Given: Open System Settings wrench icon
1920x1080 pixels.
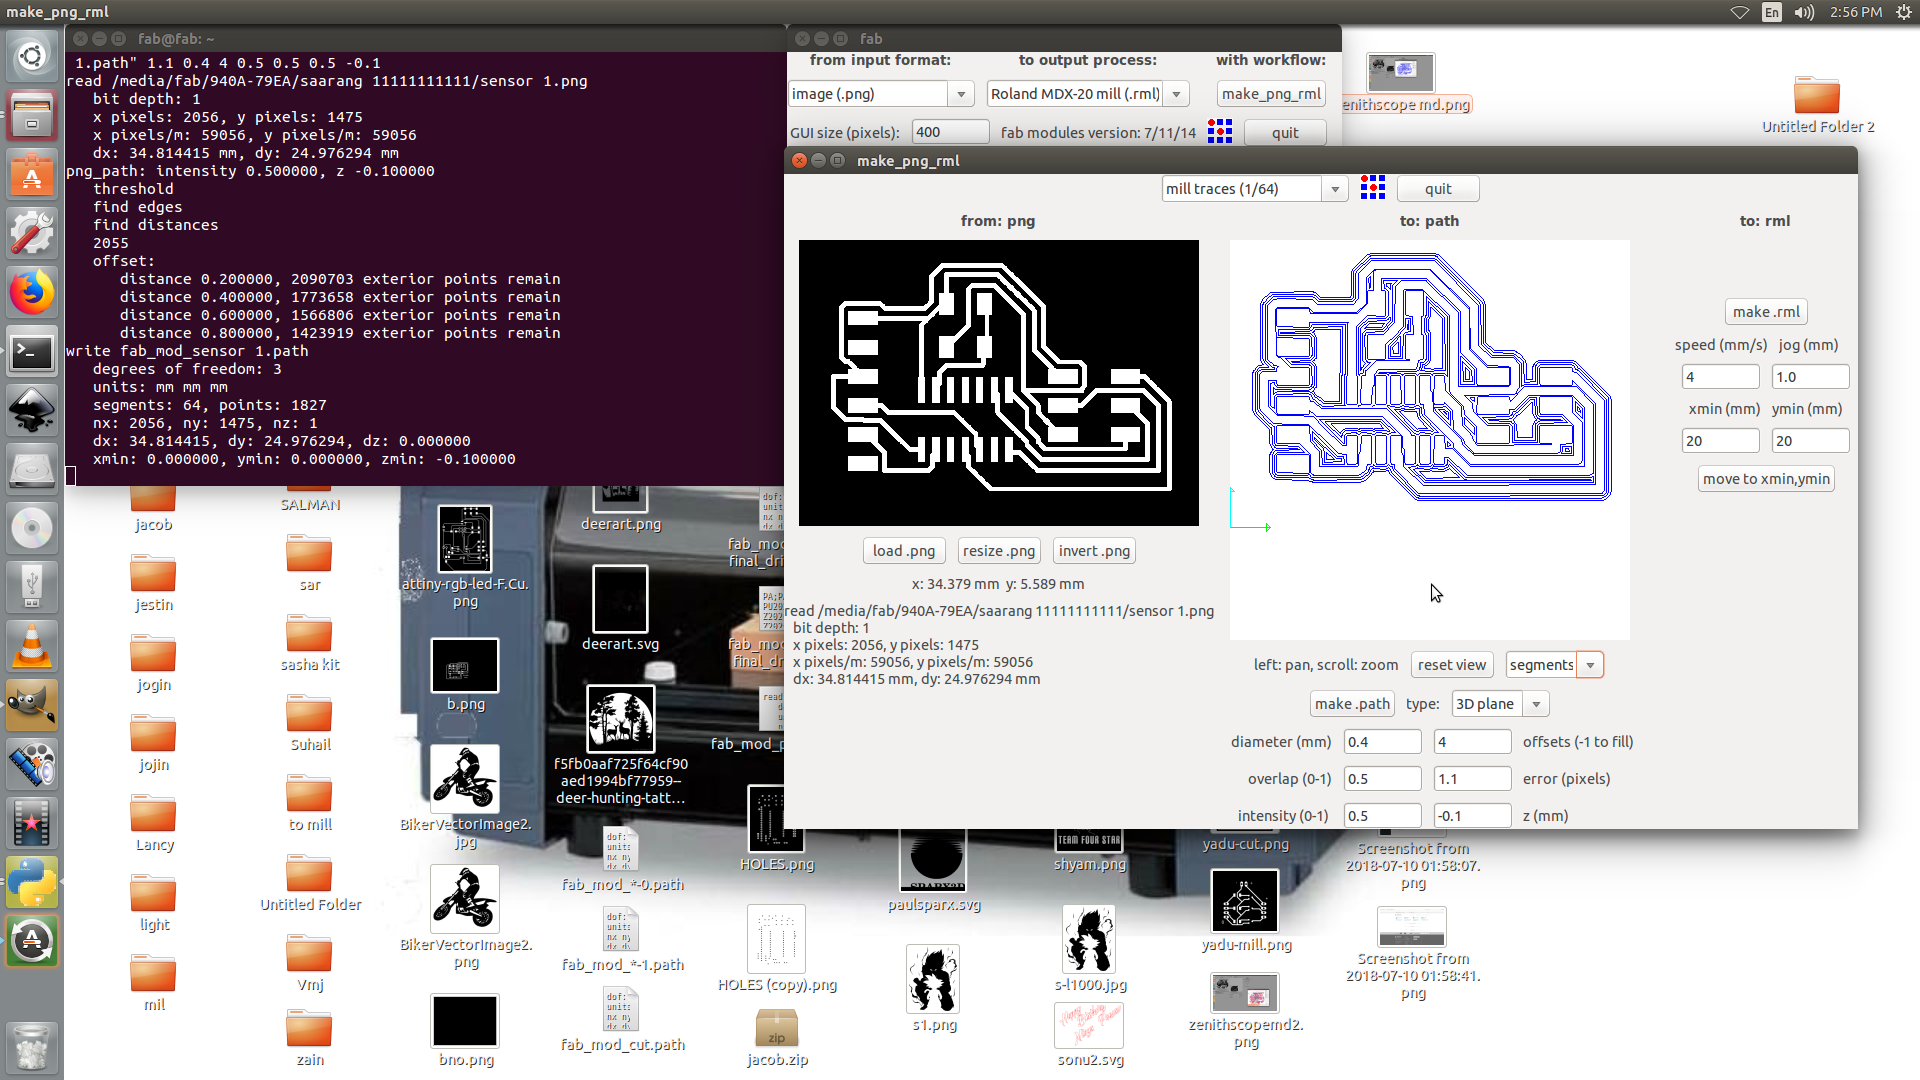Looking at the screenshot, I should coord(32,233).
